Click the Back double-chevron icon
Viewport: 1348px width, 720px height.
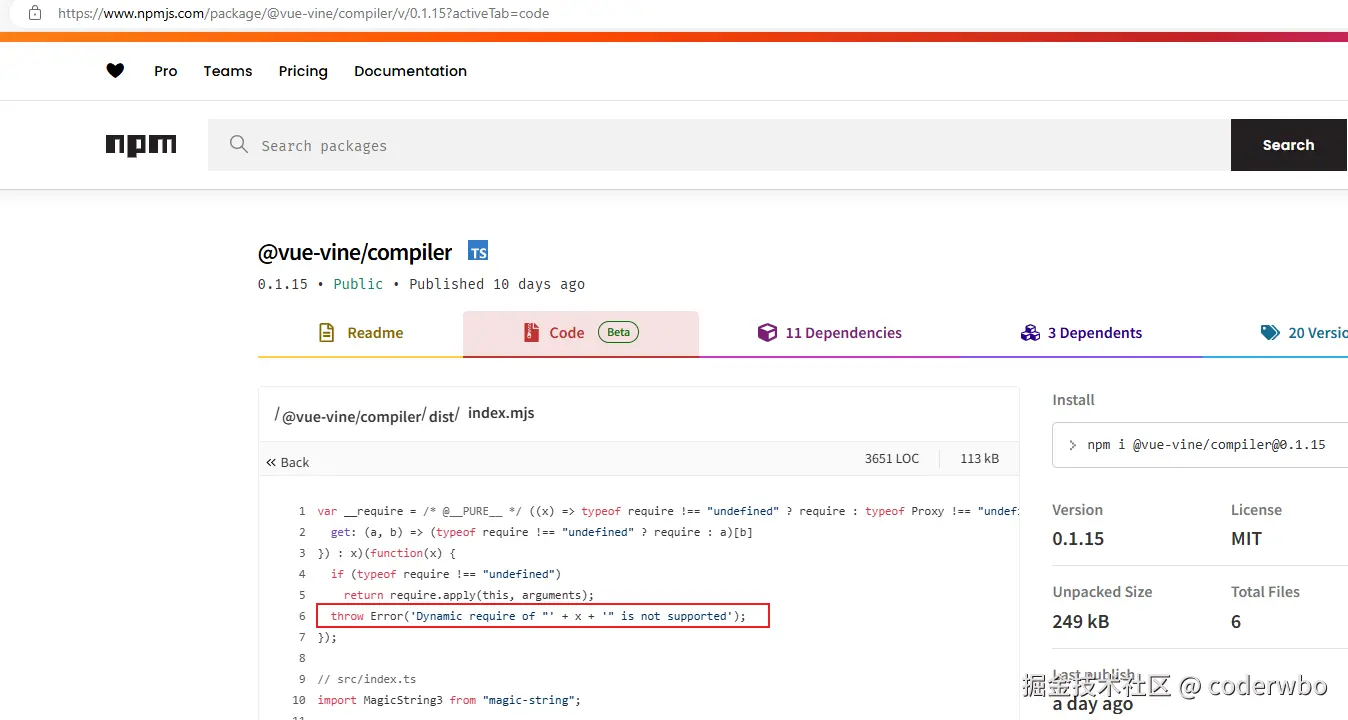(271, 463)
